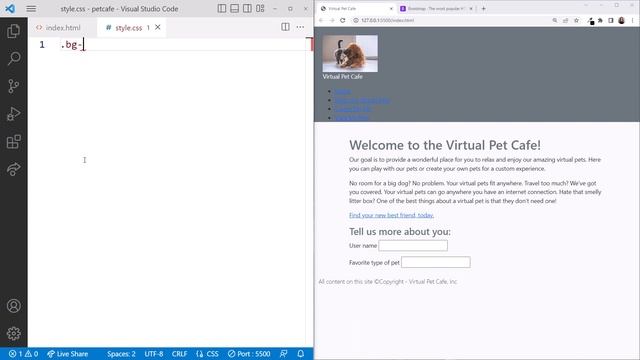Click the Virtual Pet Cafe brand text
Screen dimensions: 640x360
pos(342,77)
